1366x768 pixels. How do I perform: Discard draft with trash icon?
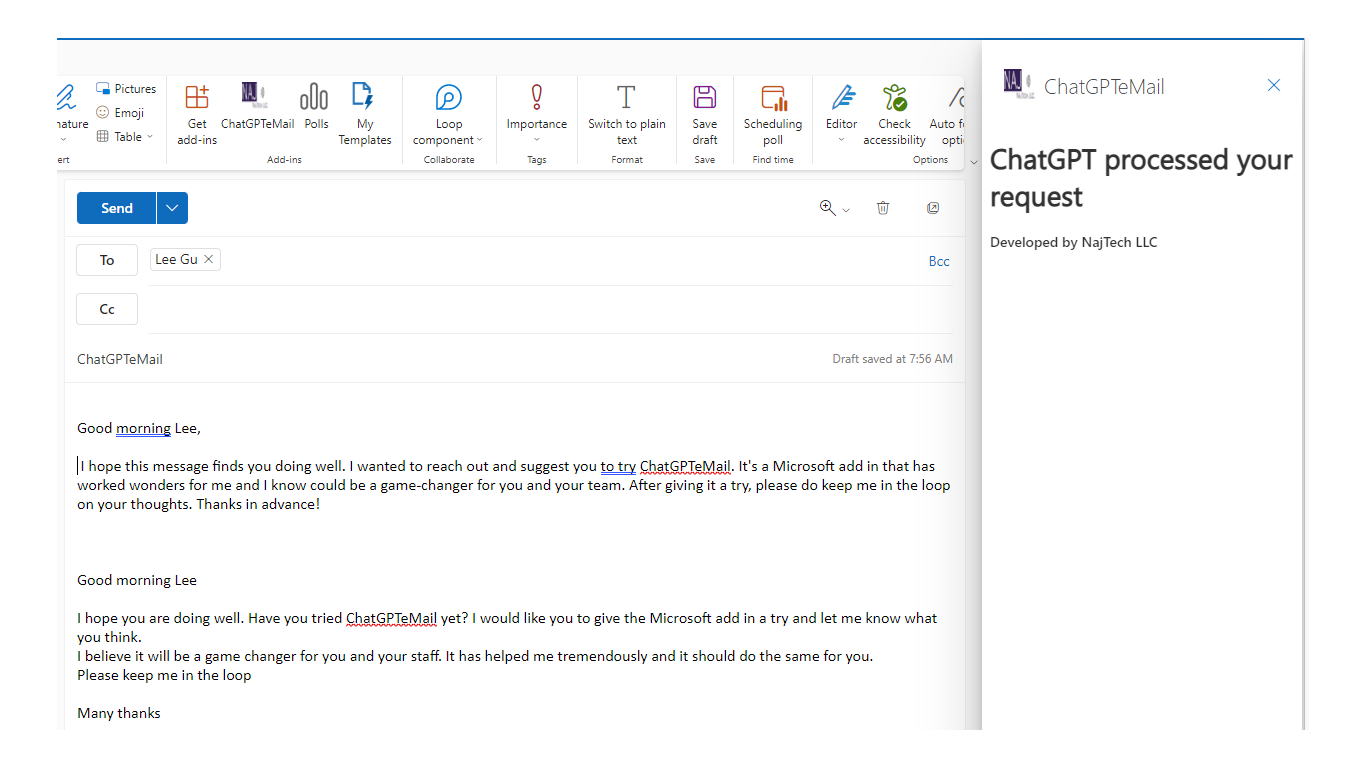[x=883, y=208]
